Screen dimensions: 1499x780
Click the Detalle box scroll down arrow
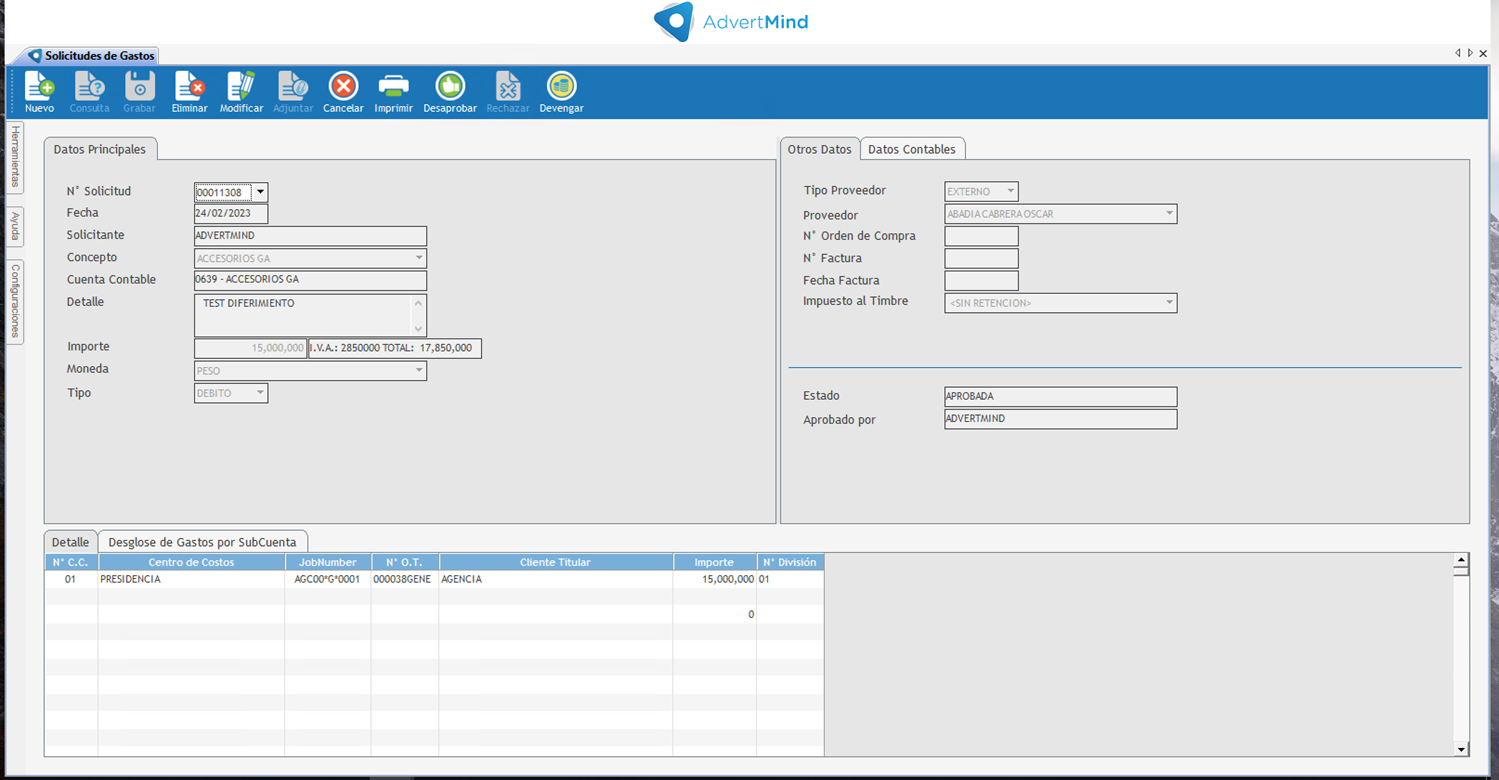point(419,328)
